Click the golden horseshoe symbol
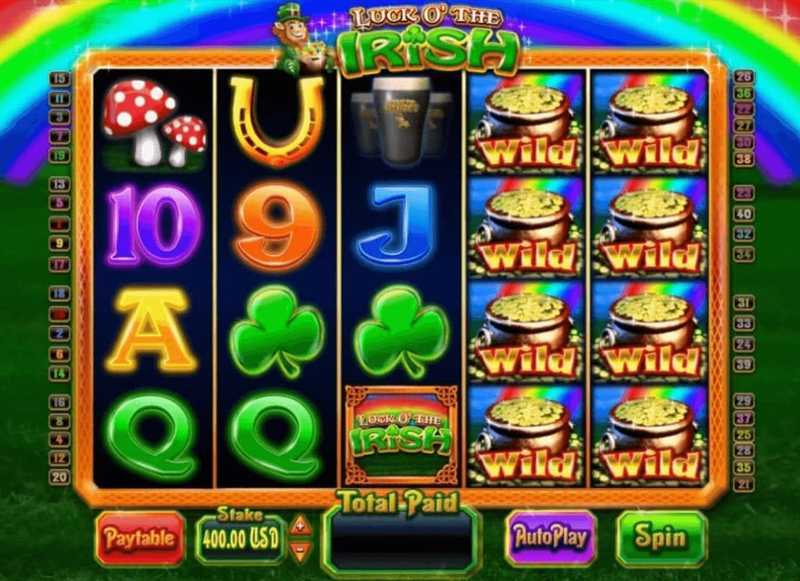Image resolution: width=800 pixels, height=581 pixels. (x=277, y=121)
